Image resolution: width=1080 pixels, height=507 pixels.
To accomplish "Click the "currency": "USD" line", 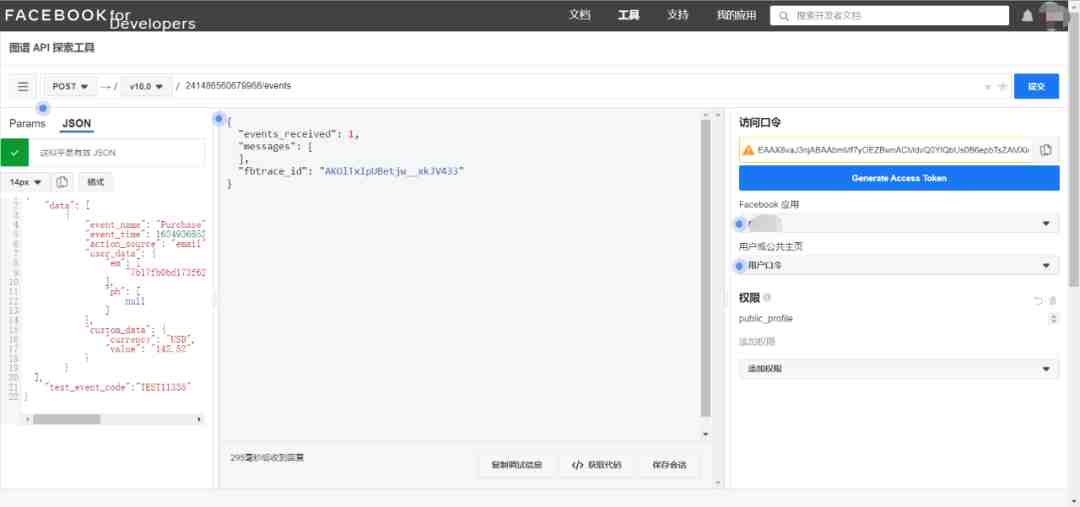I will [152, 340].
